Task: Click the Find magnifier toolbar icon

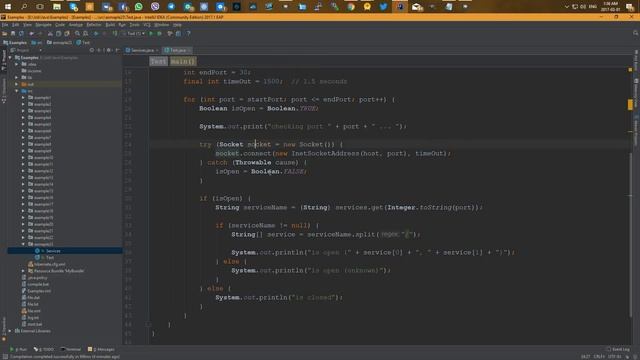Action: point(77,33)
